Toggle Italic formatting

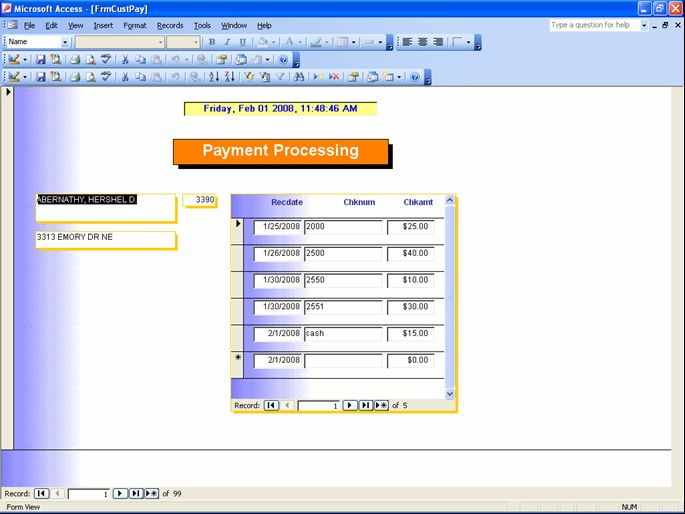[227, 42]
